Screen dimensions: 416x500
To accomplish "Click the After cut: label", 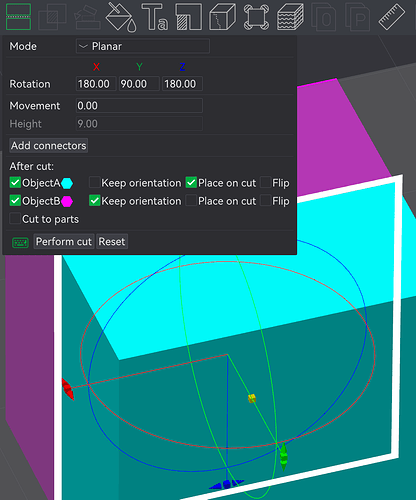I will (x=32, y=166).
